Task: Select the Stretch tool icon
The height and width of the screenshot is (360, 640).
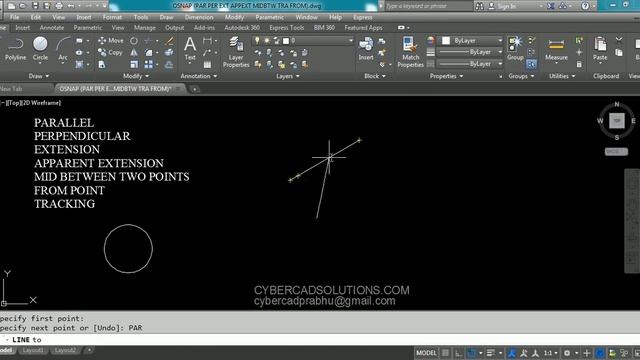Action: point(102,64)
